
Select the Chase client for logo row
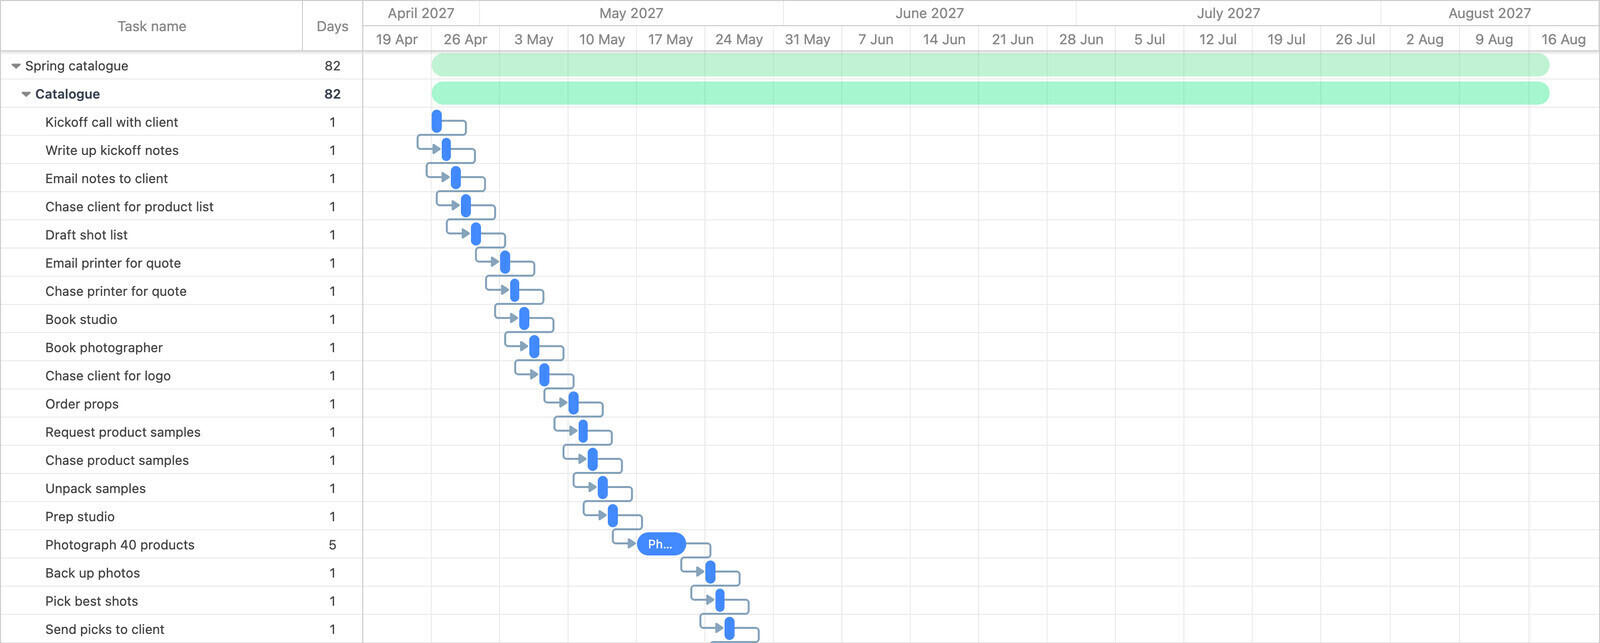point(181,376)
